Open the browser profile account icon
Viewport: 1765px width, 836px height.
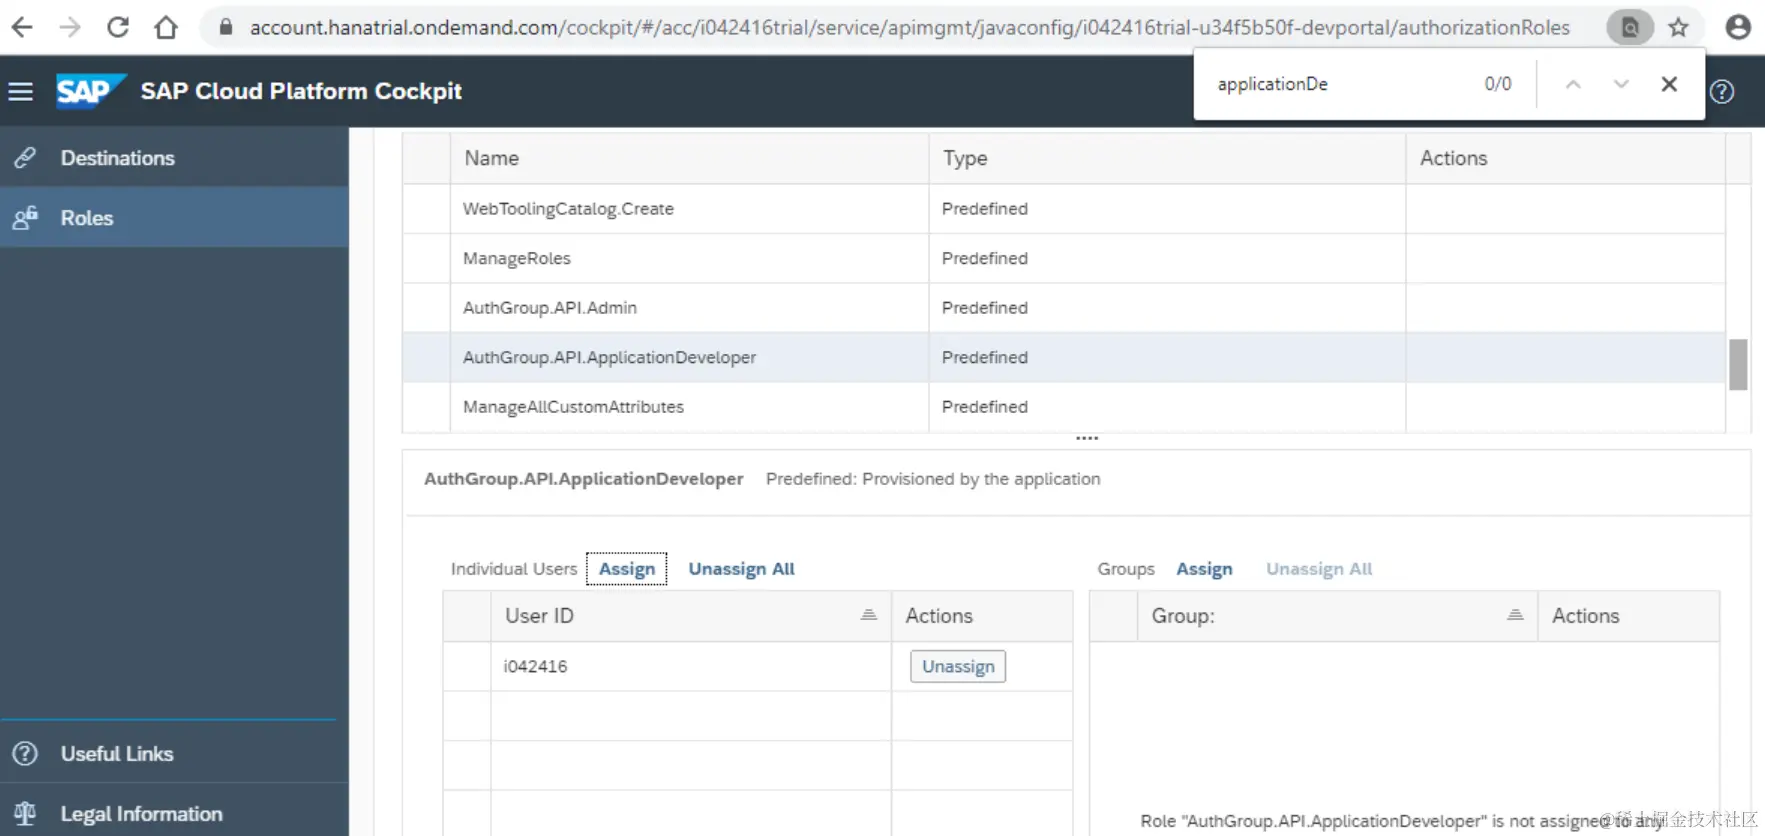1738,27
